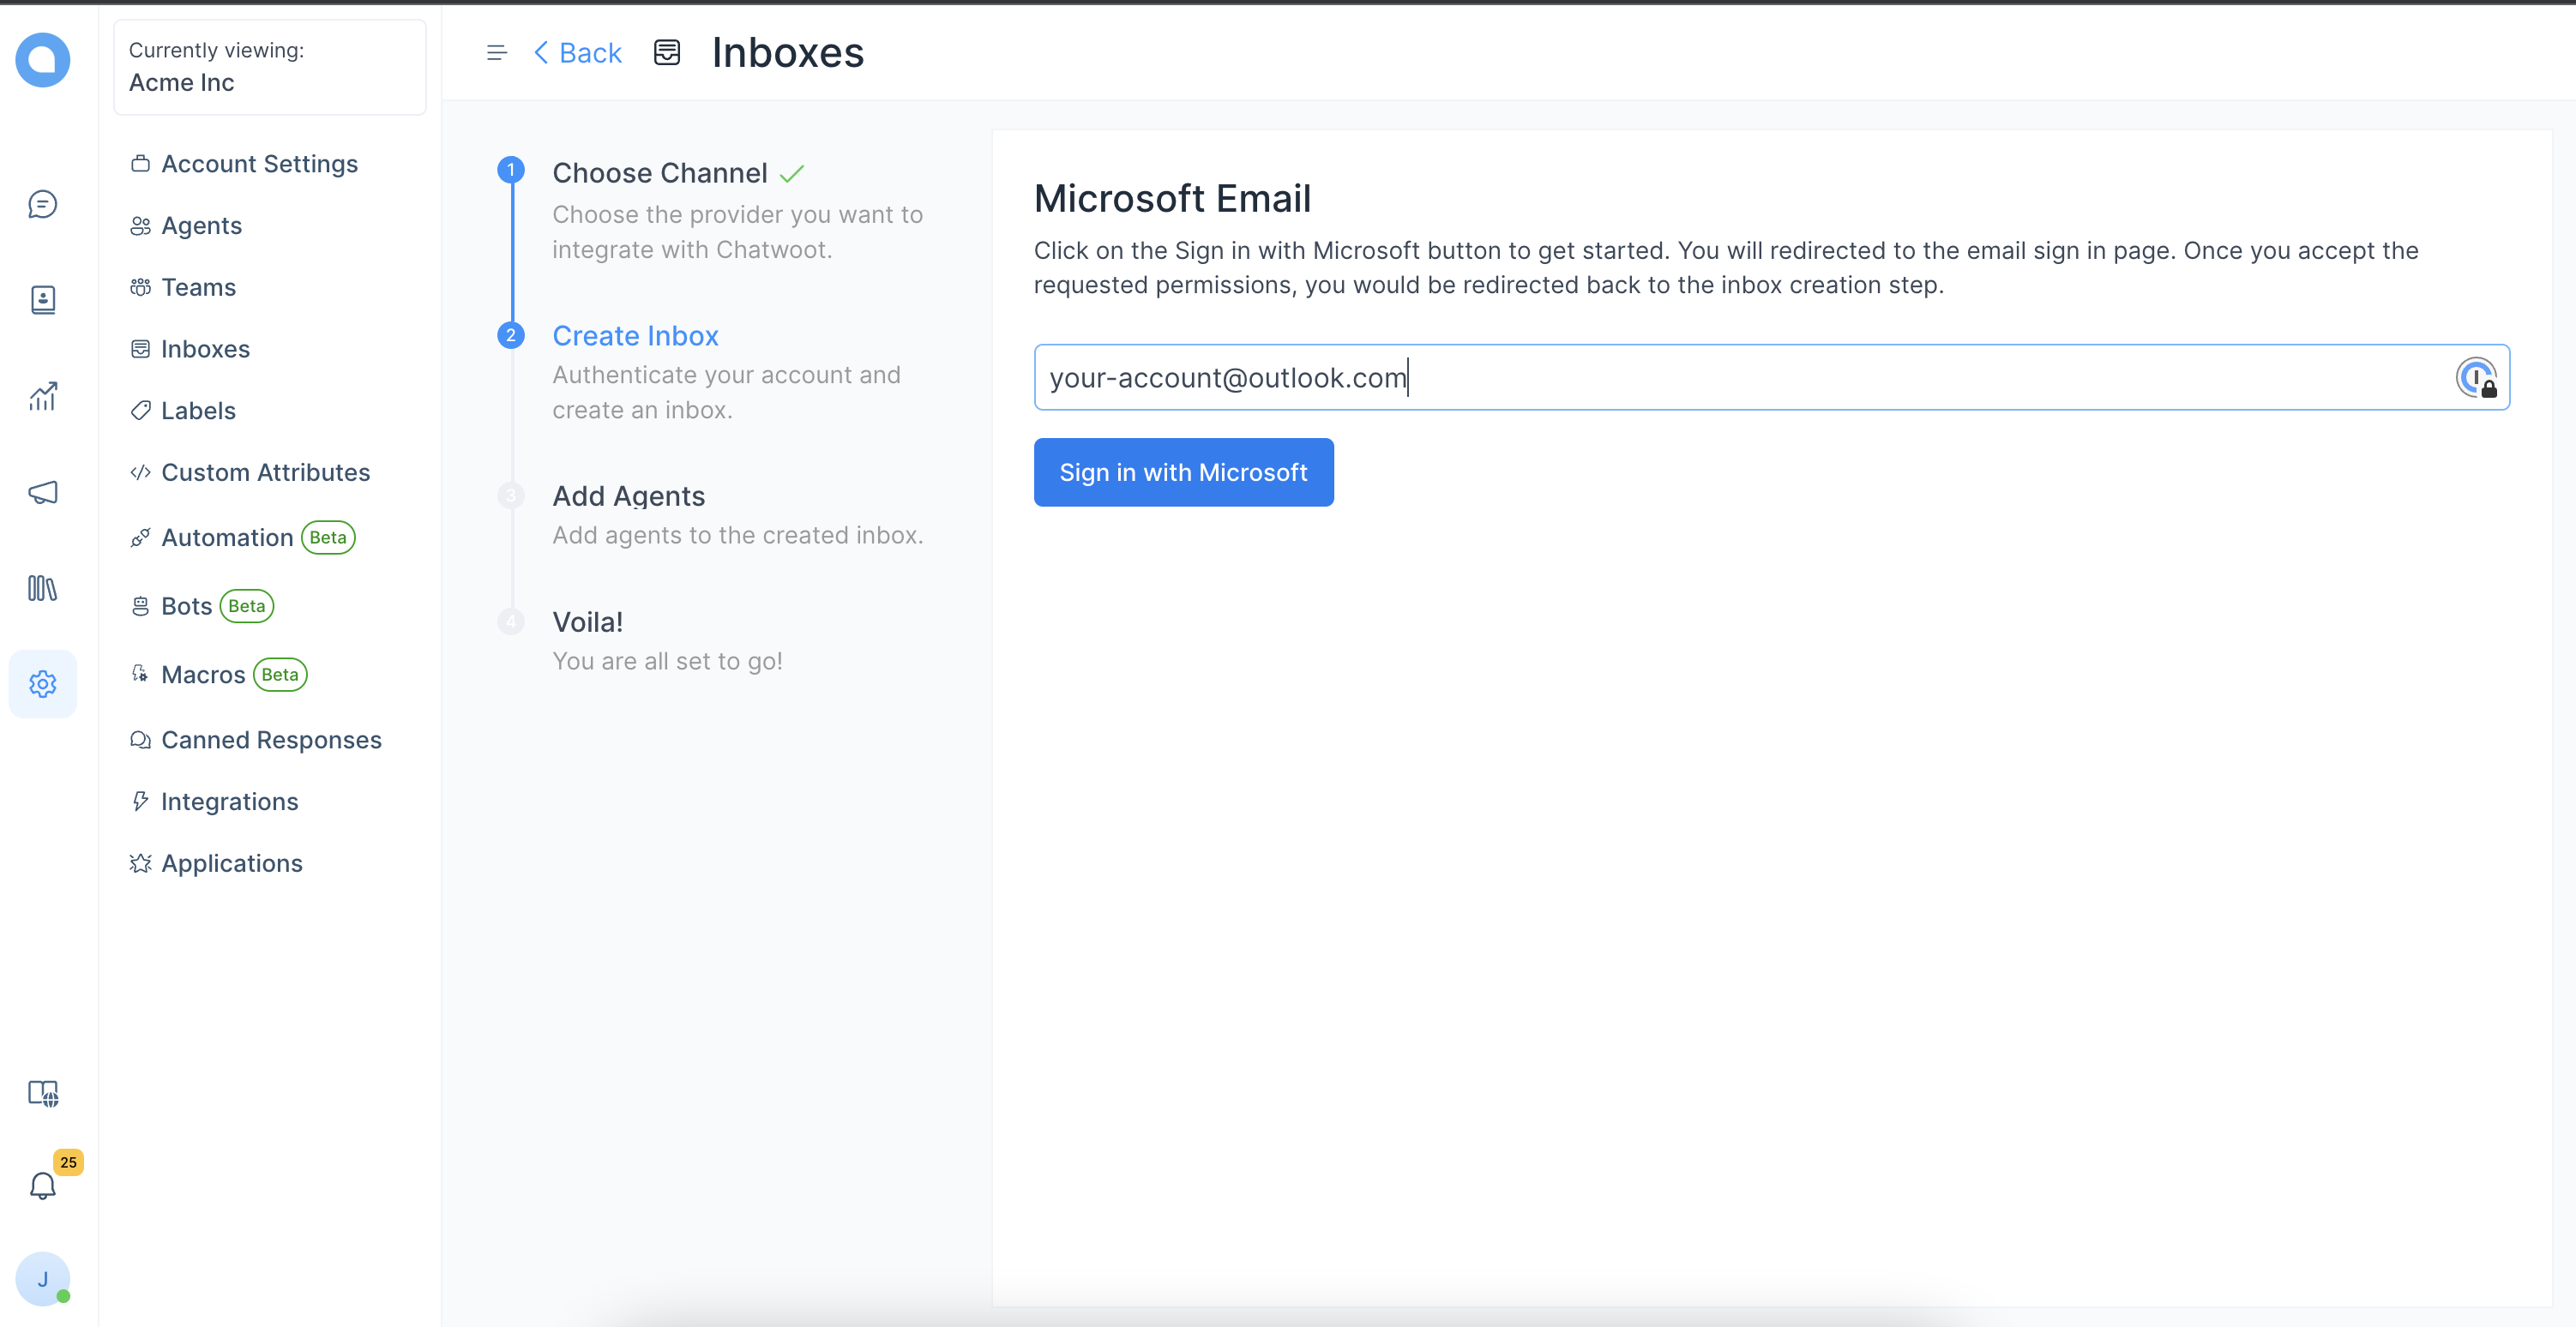Select Integrations in settings sidebar
The width and height of the screenshot is (2576, 1327).
(x=229, y=802)
